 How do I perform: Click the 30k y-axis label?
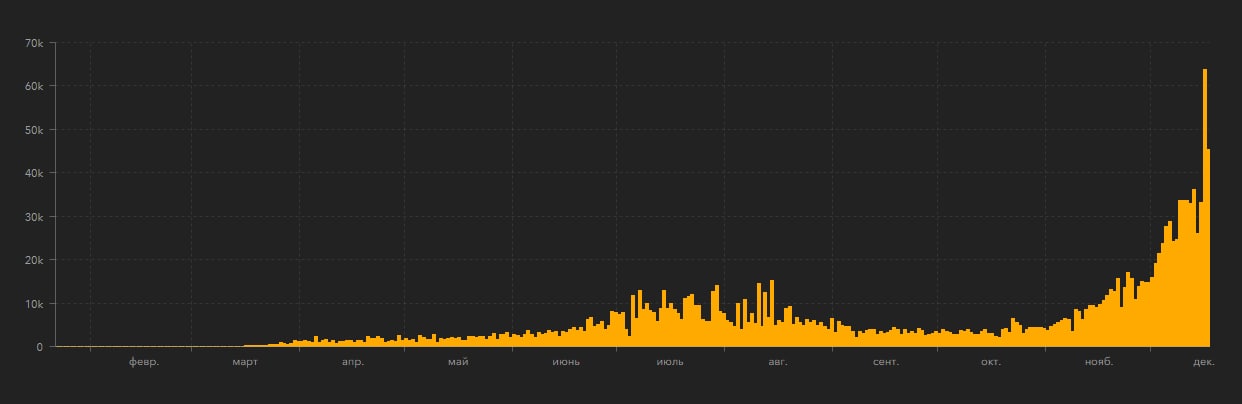coord(33,217)
